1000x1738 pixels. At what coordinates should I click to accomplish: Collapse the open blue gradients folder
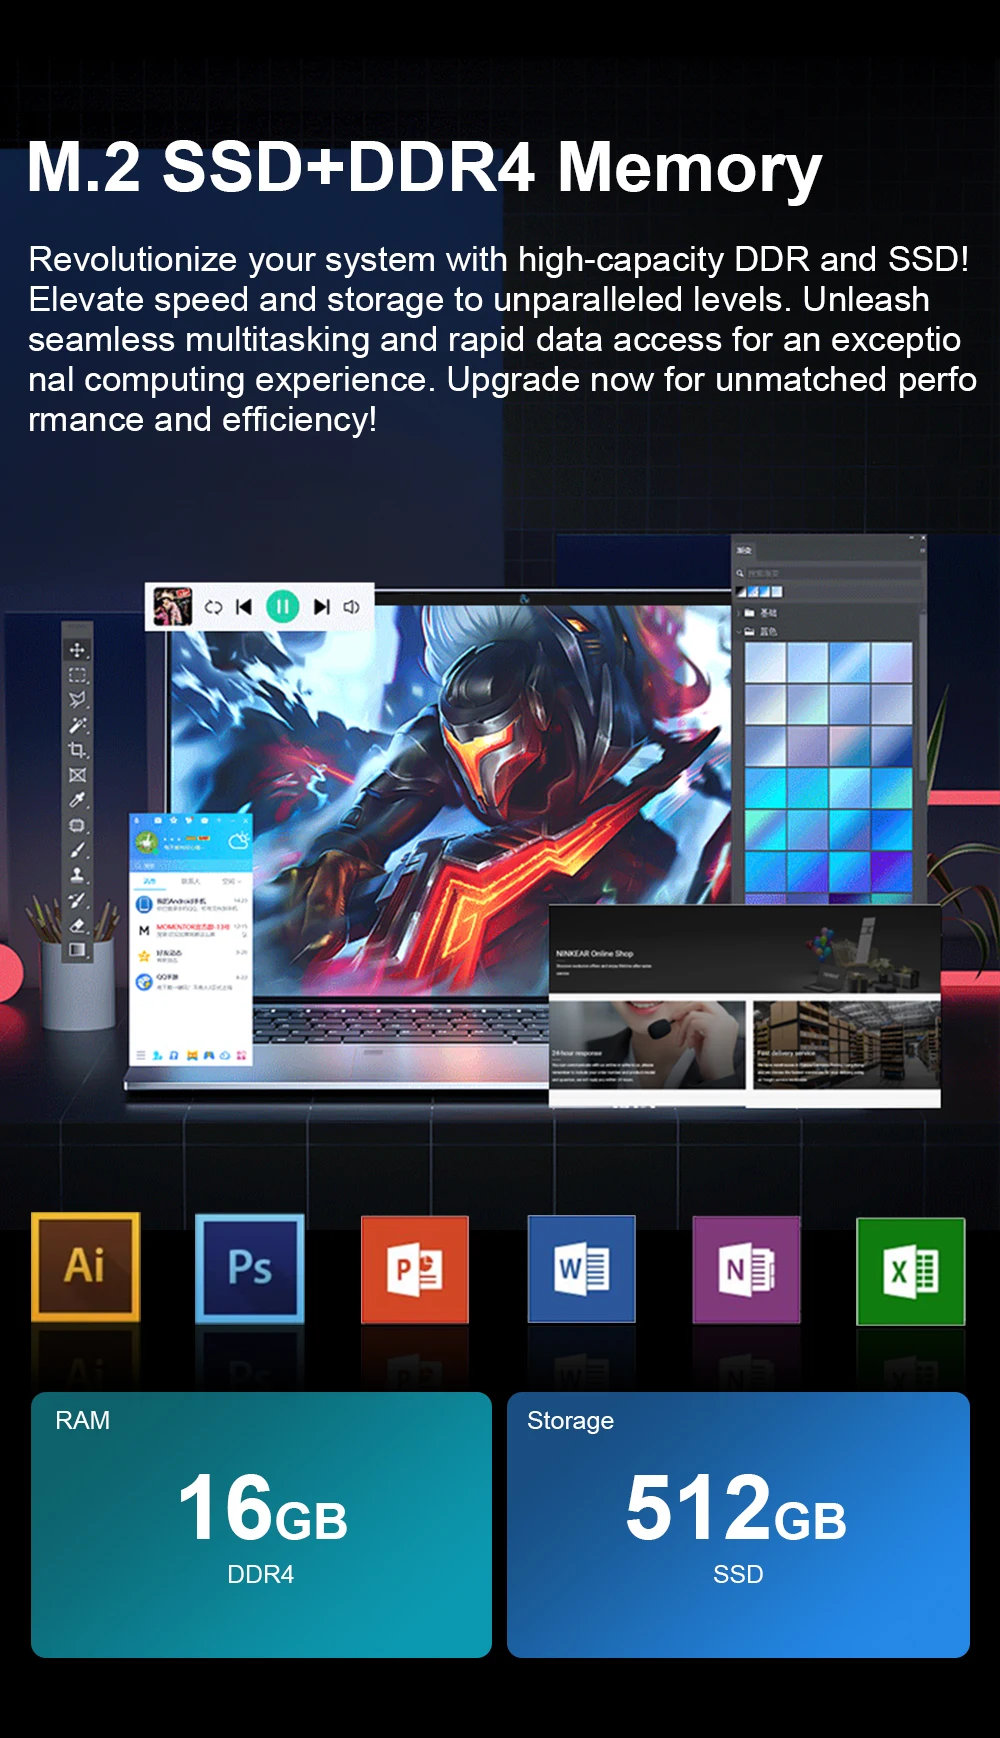740,632
